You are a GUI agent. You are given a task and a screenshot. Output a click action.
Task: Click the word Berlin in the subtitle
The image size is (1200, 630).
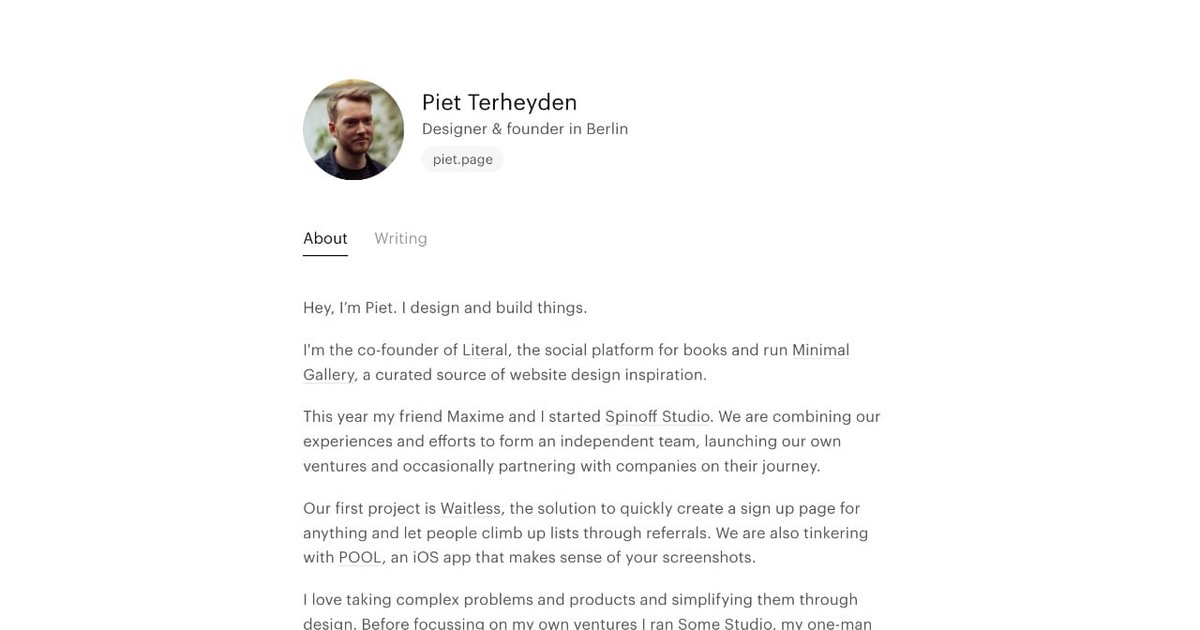[x=606, y=126]
